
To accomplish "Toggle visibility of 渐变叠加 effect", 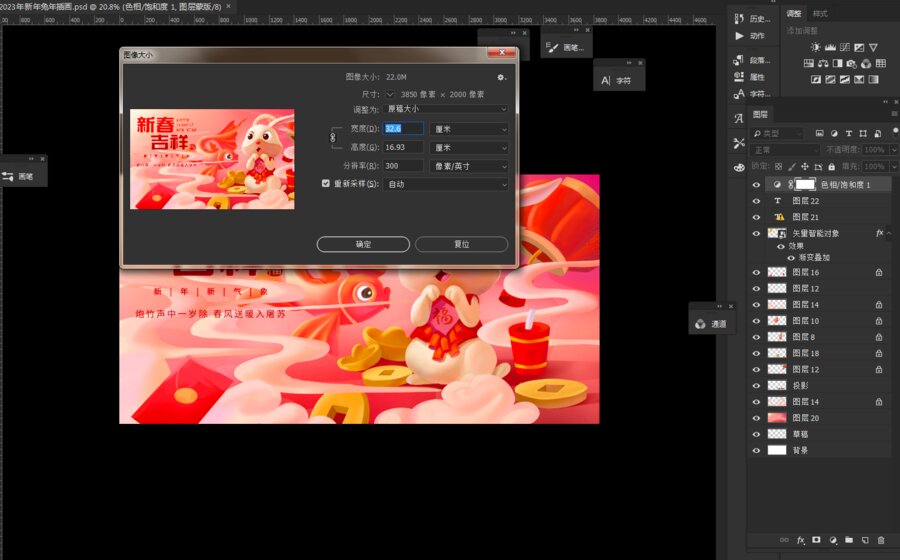I will pos(791,258).
